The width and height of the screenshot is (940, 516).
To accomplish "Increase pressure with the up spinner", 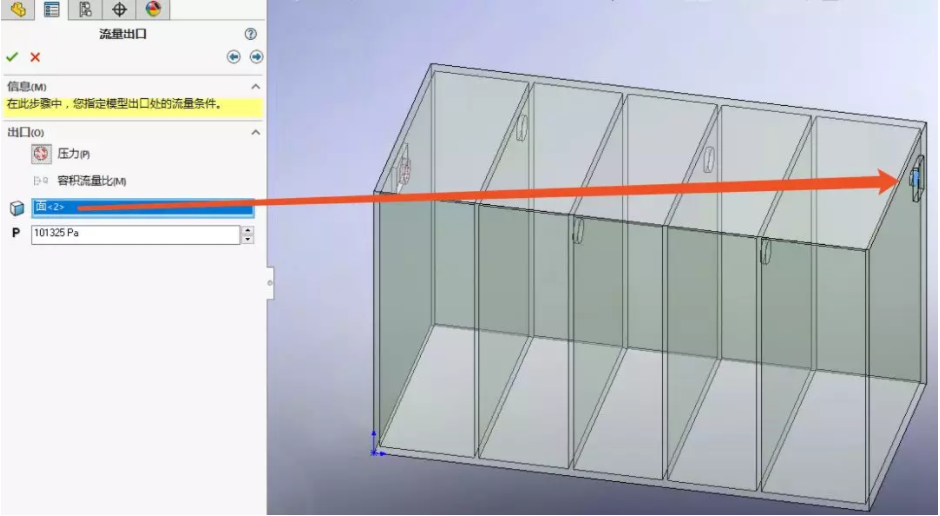I will 248,230.
